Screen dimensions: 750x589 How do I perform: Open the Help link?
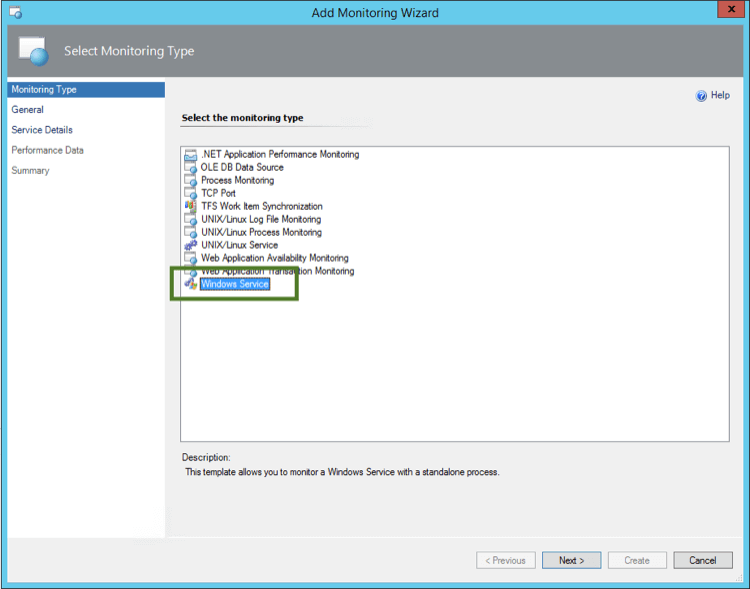(x=720, y=95)
